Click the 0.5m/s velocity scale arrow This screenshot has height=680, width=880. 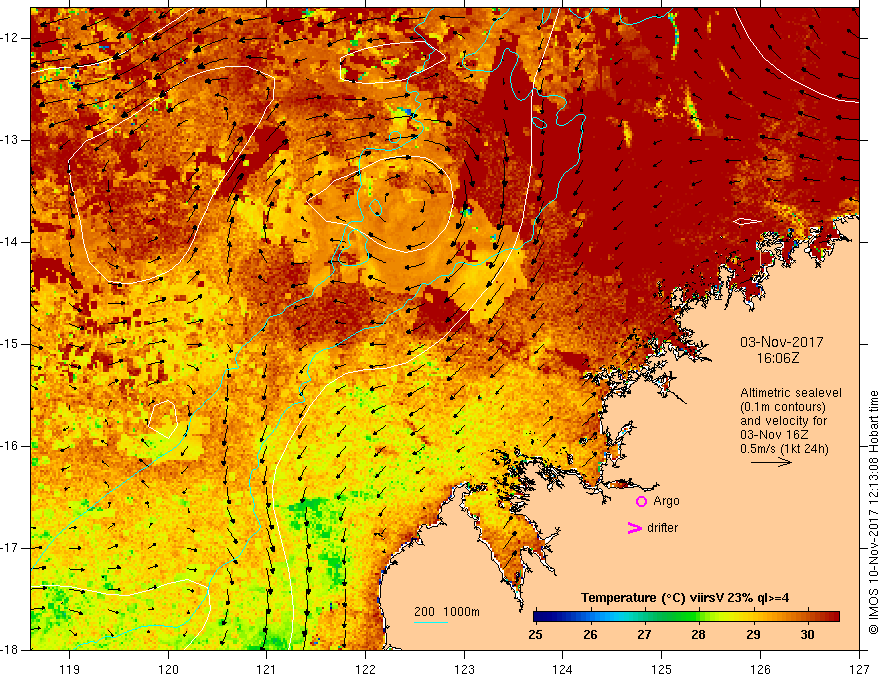(x=771, y=462)
